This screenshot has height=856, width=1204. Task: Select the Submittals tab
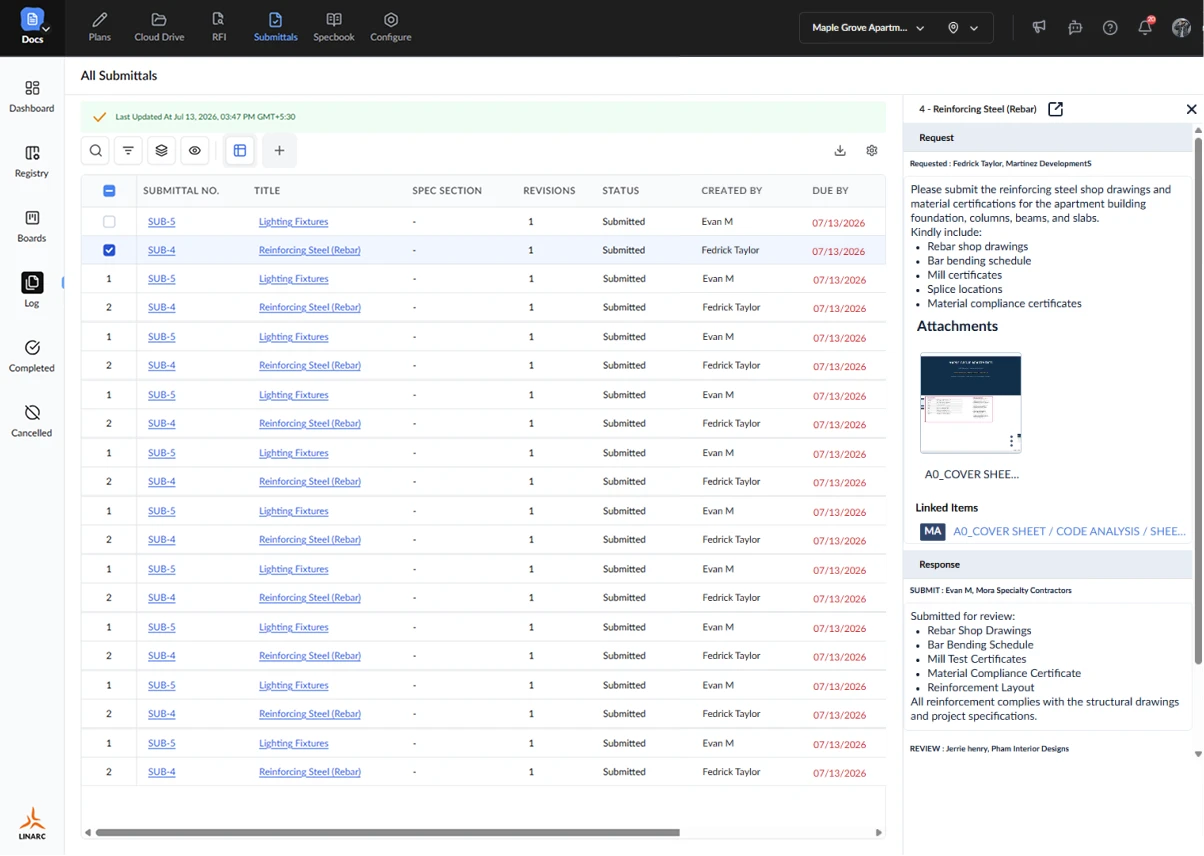(275, 27)
